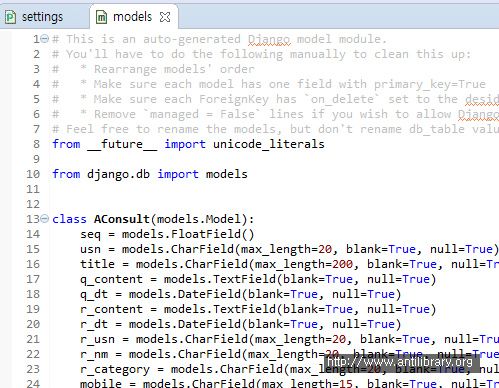This screenshot has height=388, width=499.
Task: Click 'max_length=200' on line 16
Action: tap(304, 264)
